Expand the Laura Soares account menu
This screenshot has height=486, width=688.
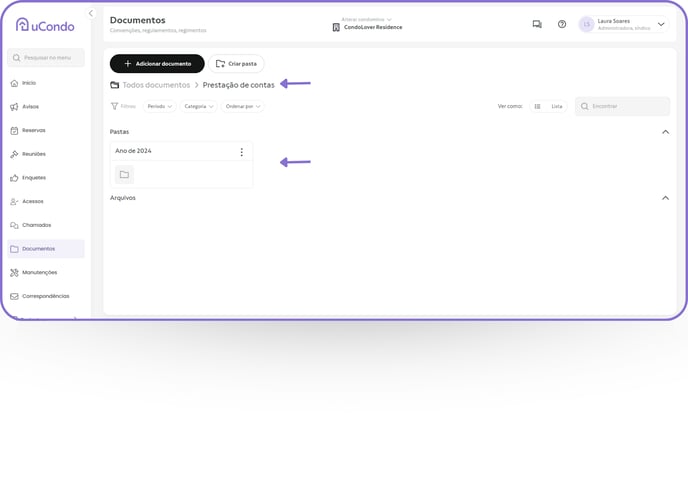[x=661, y=24]
